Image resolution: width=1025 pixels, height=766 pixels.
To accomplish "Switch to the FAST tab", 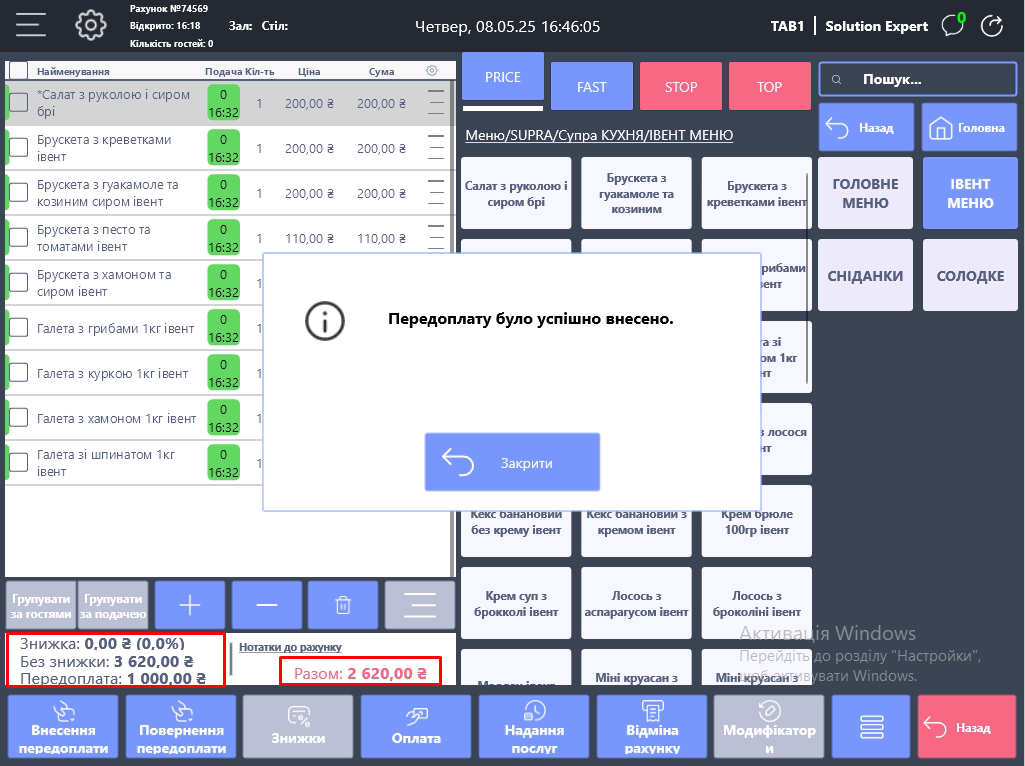I will coord(592,87).
